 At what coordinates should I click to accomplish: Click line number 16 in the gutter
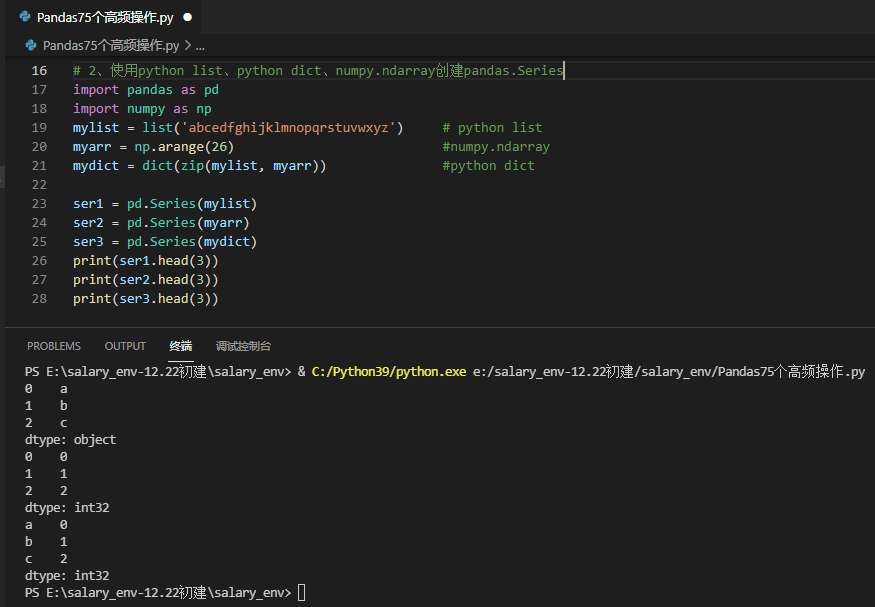click(39, 71)
